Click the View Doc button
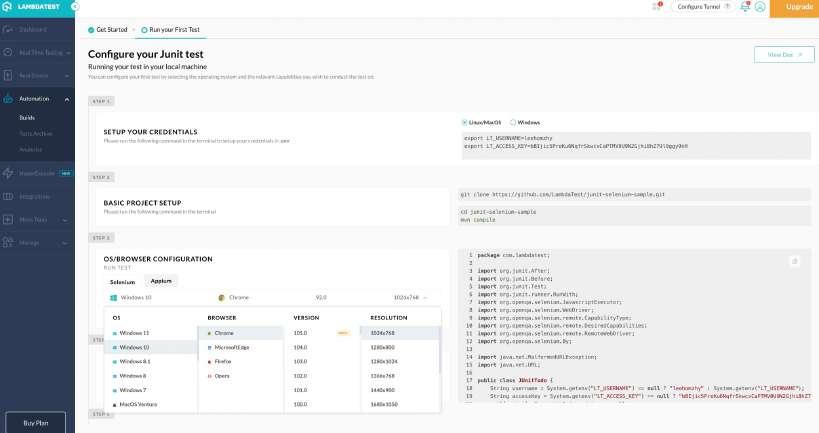The height and width of the screenshot is (433, 819). (x=784, y=55)
